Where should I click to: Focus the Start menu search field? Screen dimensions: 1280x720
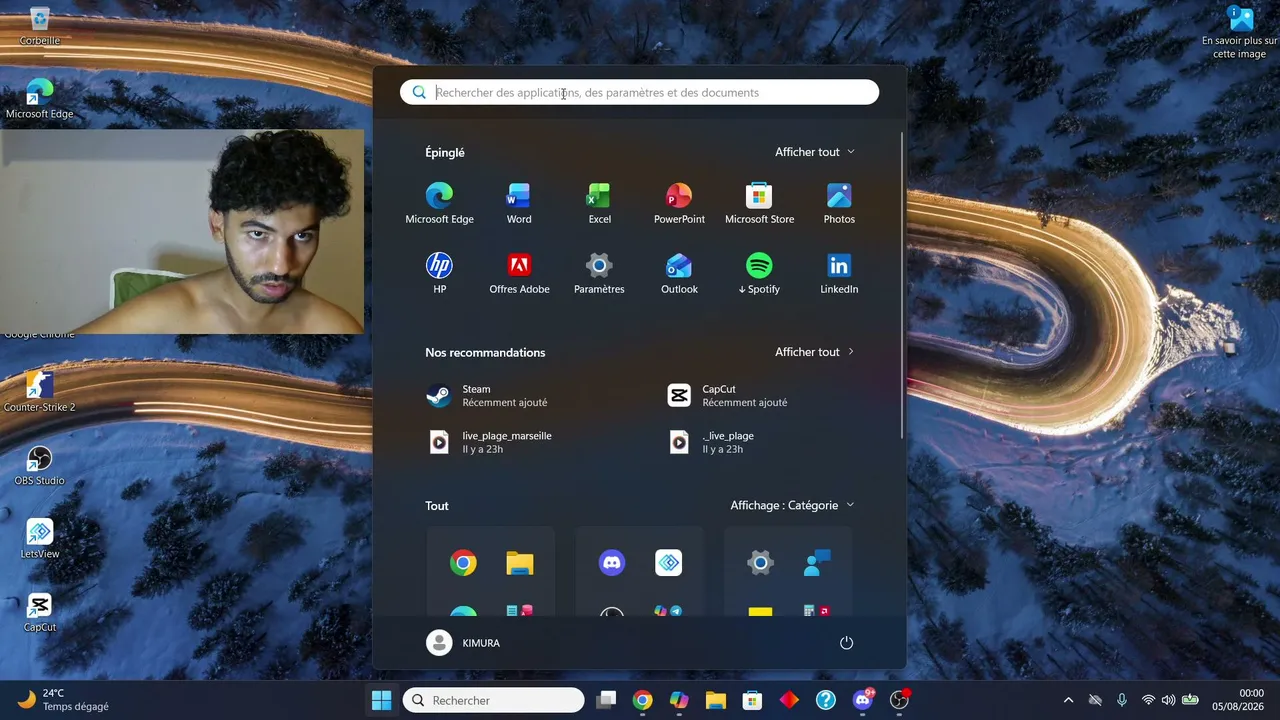pyautogui.click(x=640, y=92)
